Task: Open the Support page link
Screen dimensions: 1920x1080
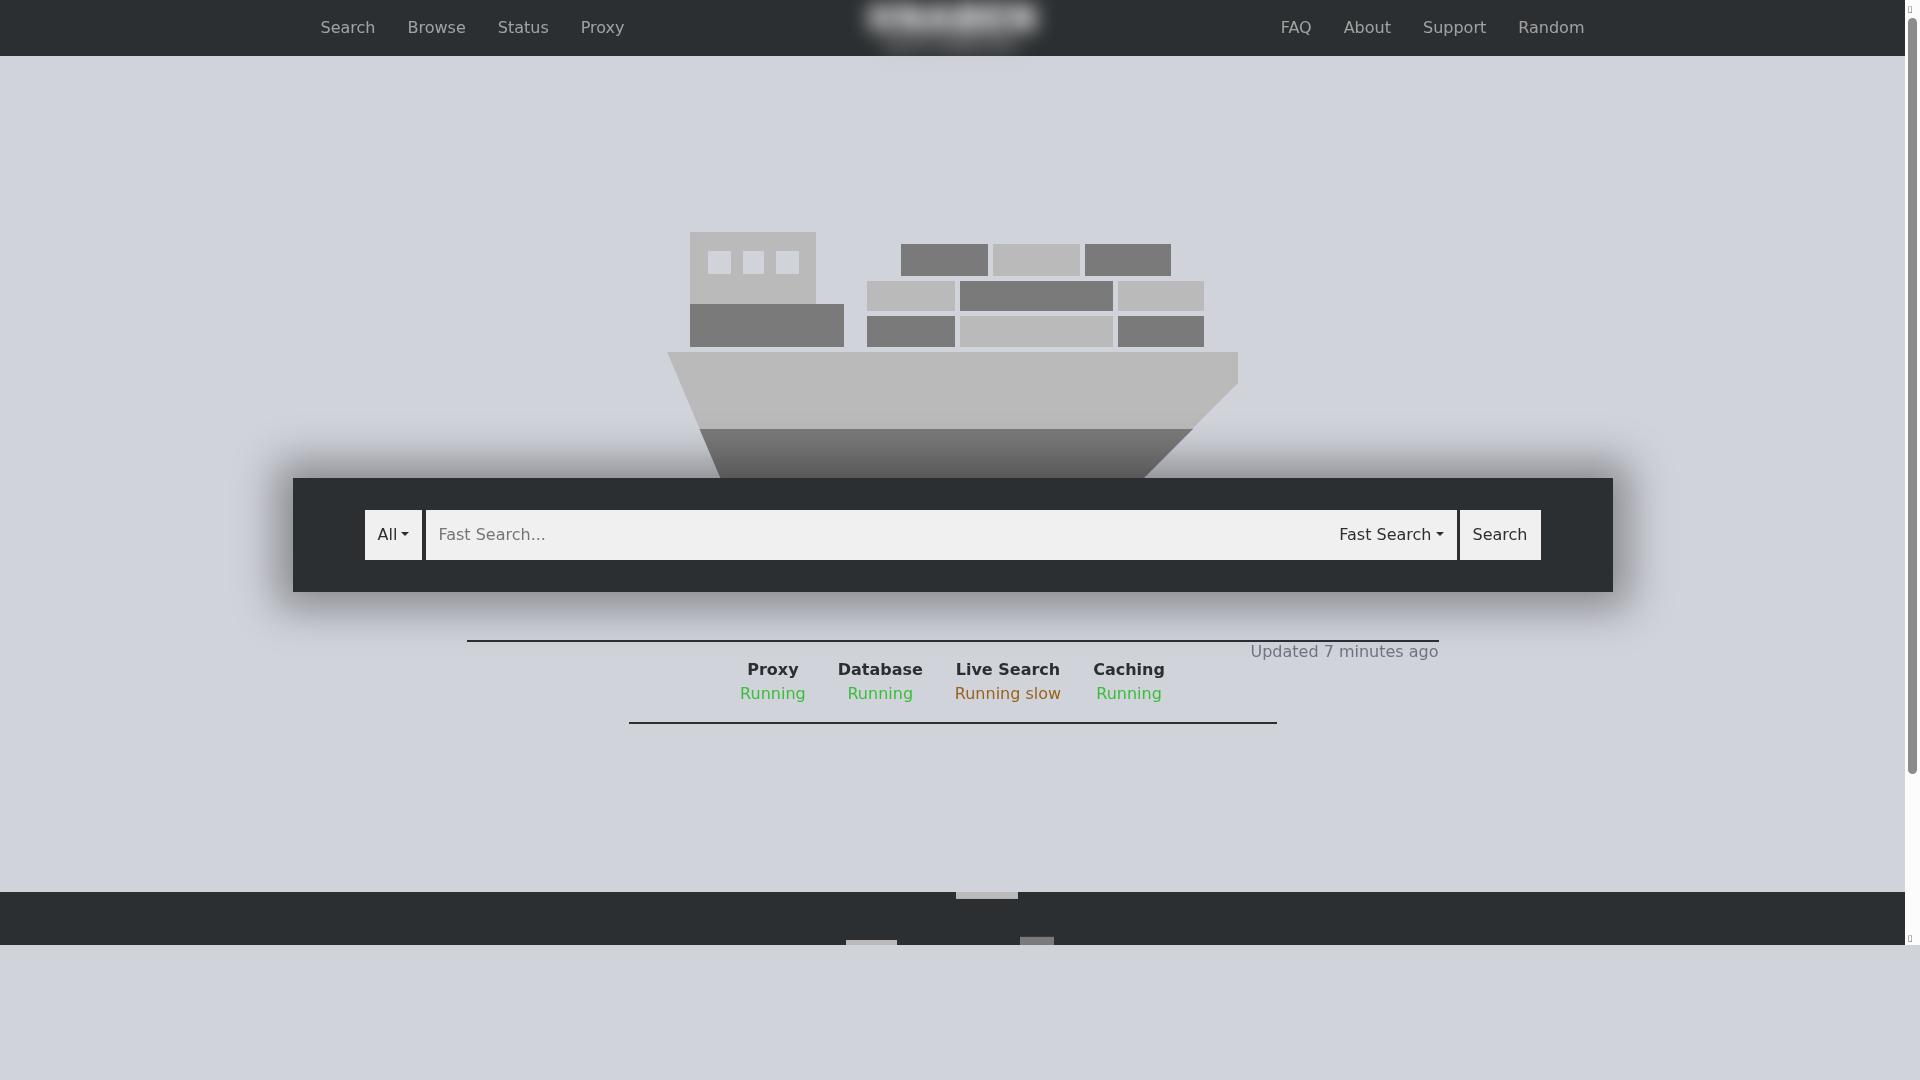Action: click(x=1453, y=28)
